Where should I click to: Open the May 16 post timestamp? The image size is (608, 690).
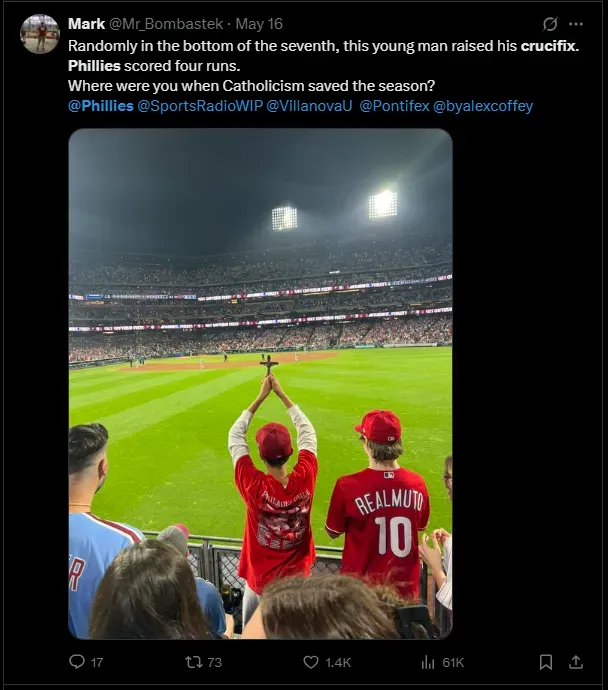[259, 24]
